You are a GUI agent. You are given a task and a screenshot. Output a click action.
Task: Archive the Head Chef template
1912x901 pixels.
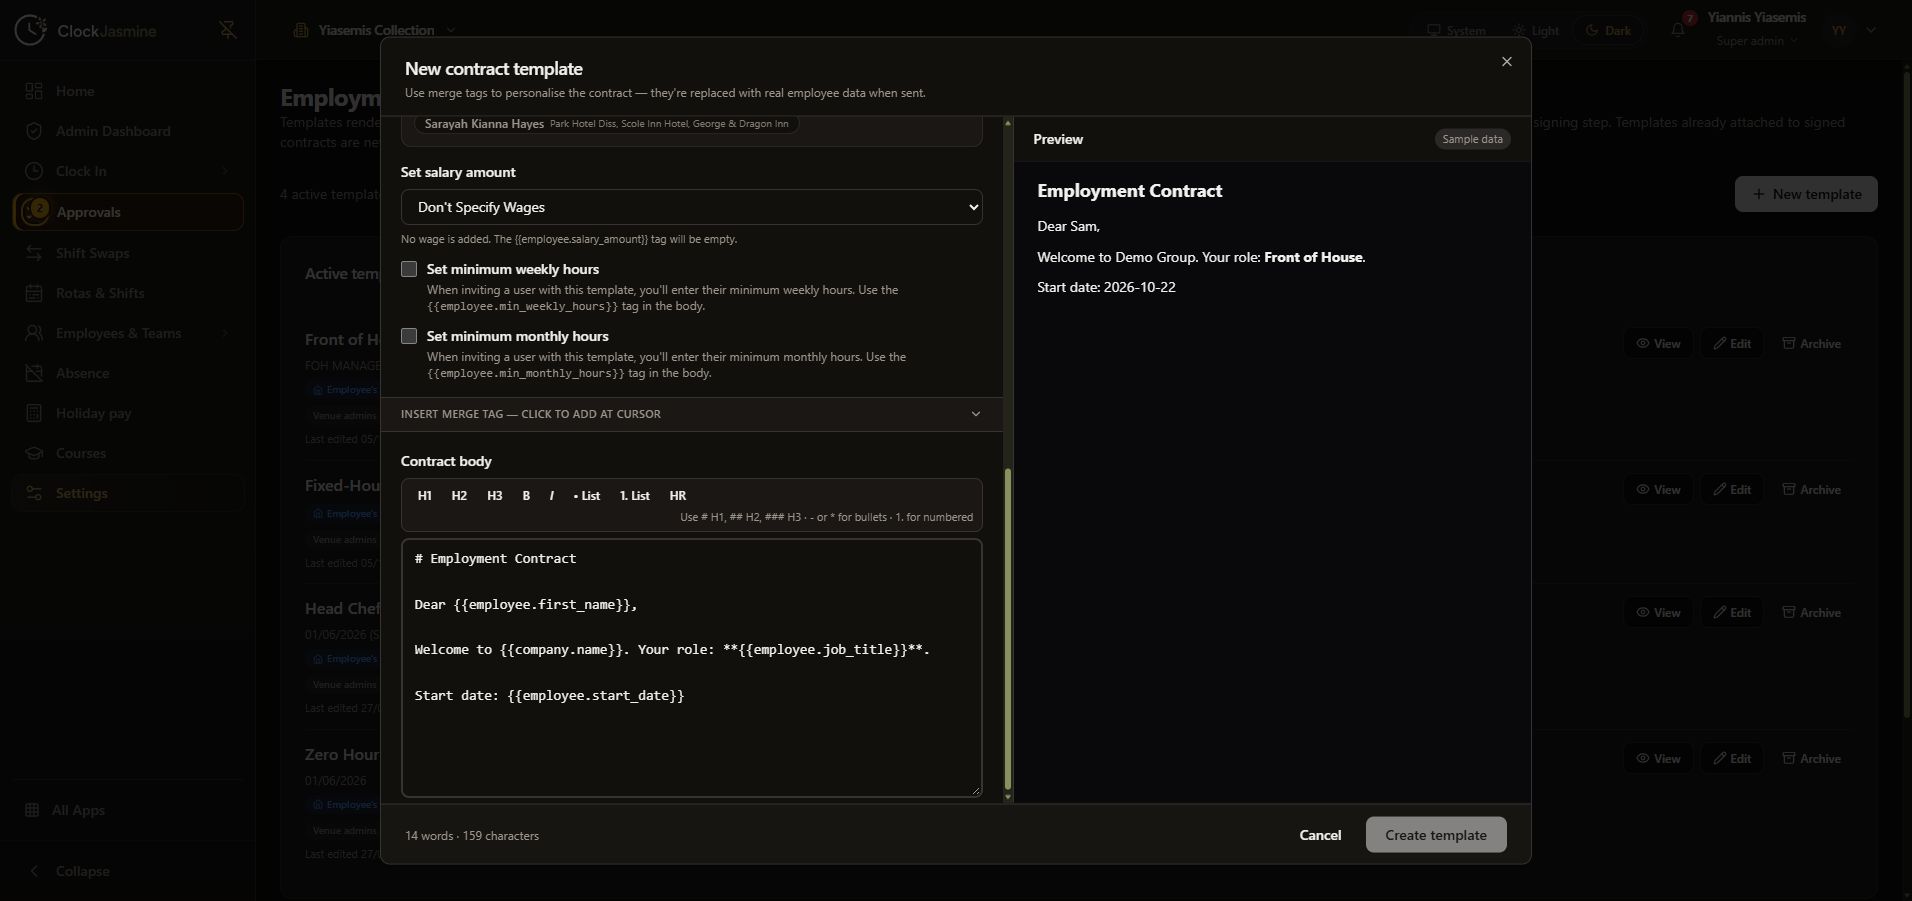click(1811, 612)
